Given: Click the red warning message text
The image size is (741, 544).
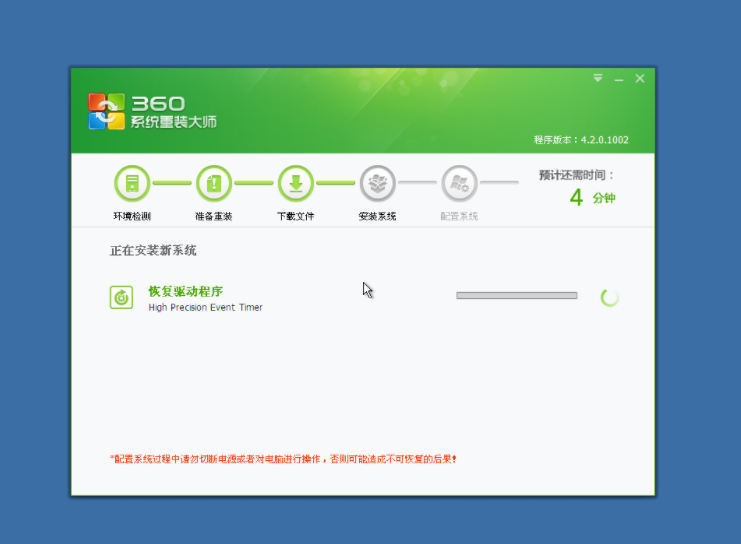Looking at the screenshot, I should tap(283, 459).
